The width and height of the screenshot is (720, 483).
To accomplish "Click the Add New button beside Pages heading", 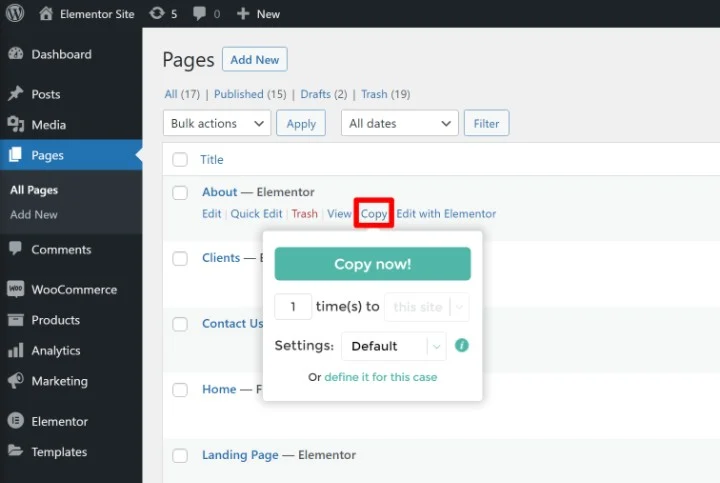I will click(255, 59).
